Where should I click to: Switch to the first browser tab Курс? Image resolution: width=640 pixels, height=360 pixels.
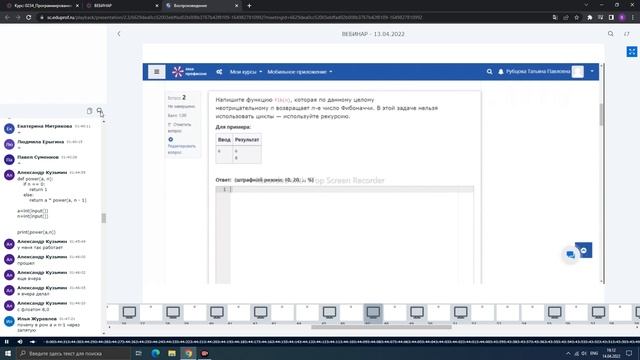click(x=43, y=6)
